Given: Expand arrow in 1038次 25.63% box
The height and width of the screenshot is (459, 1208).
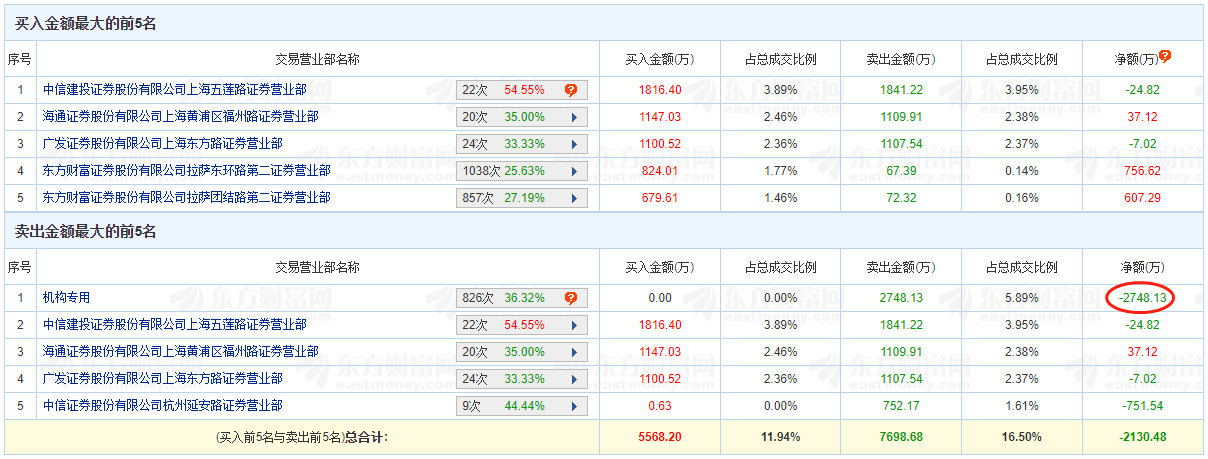Looking at the screenshot, I should 574,171.
